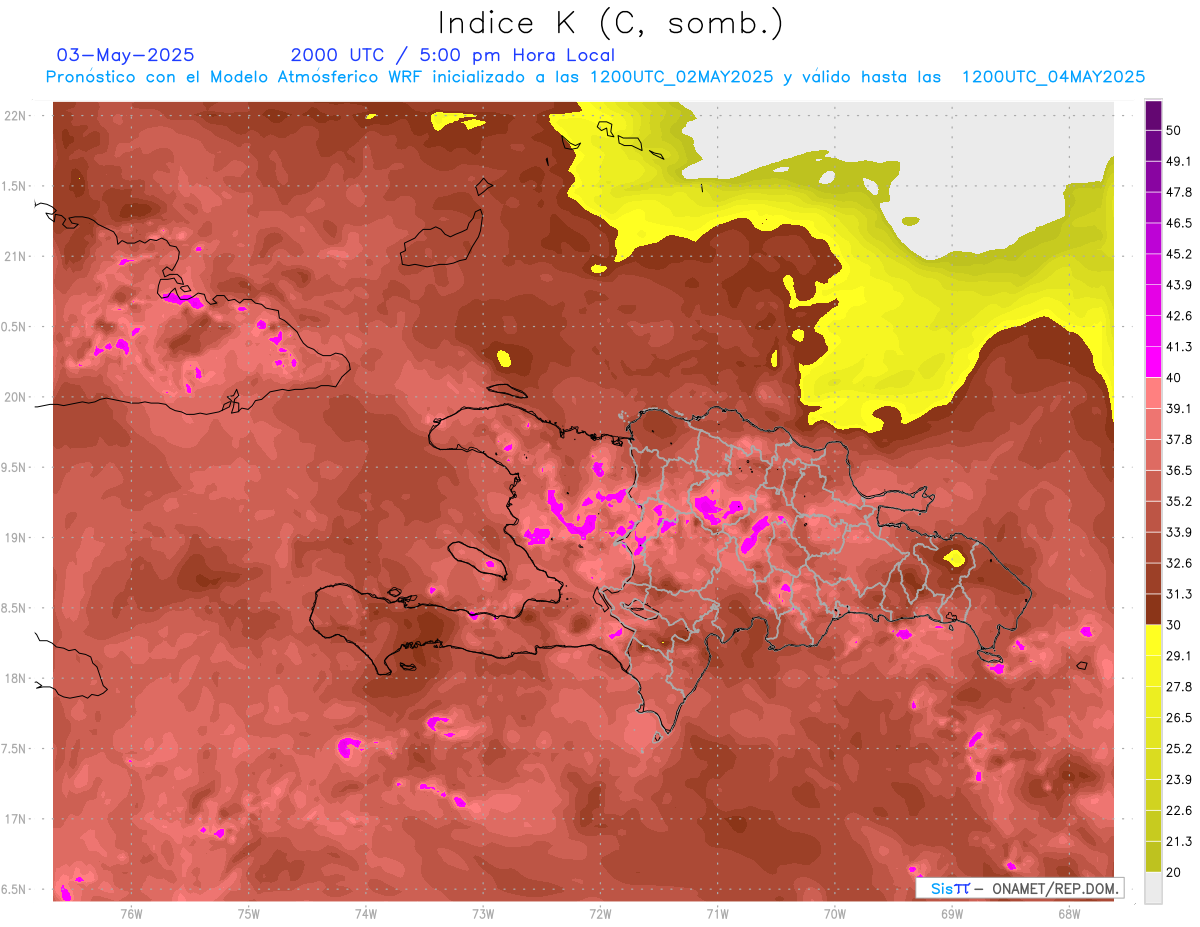Click the legend value "41.3"
1200x927 pixels.
1179,347
